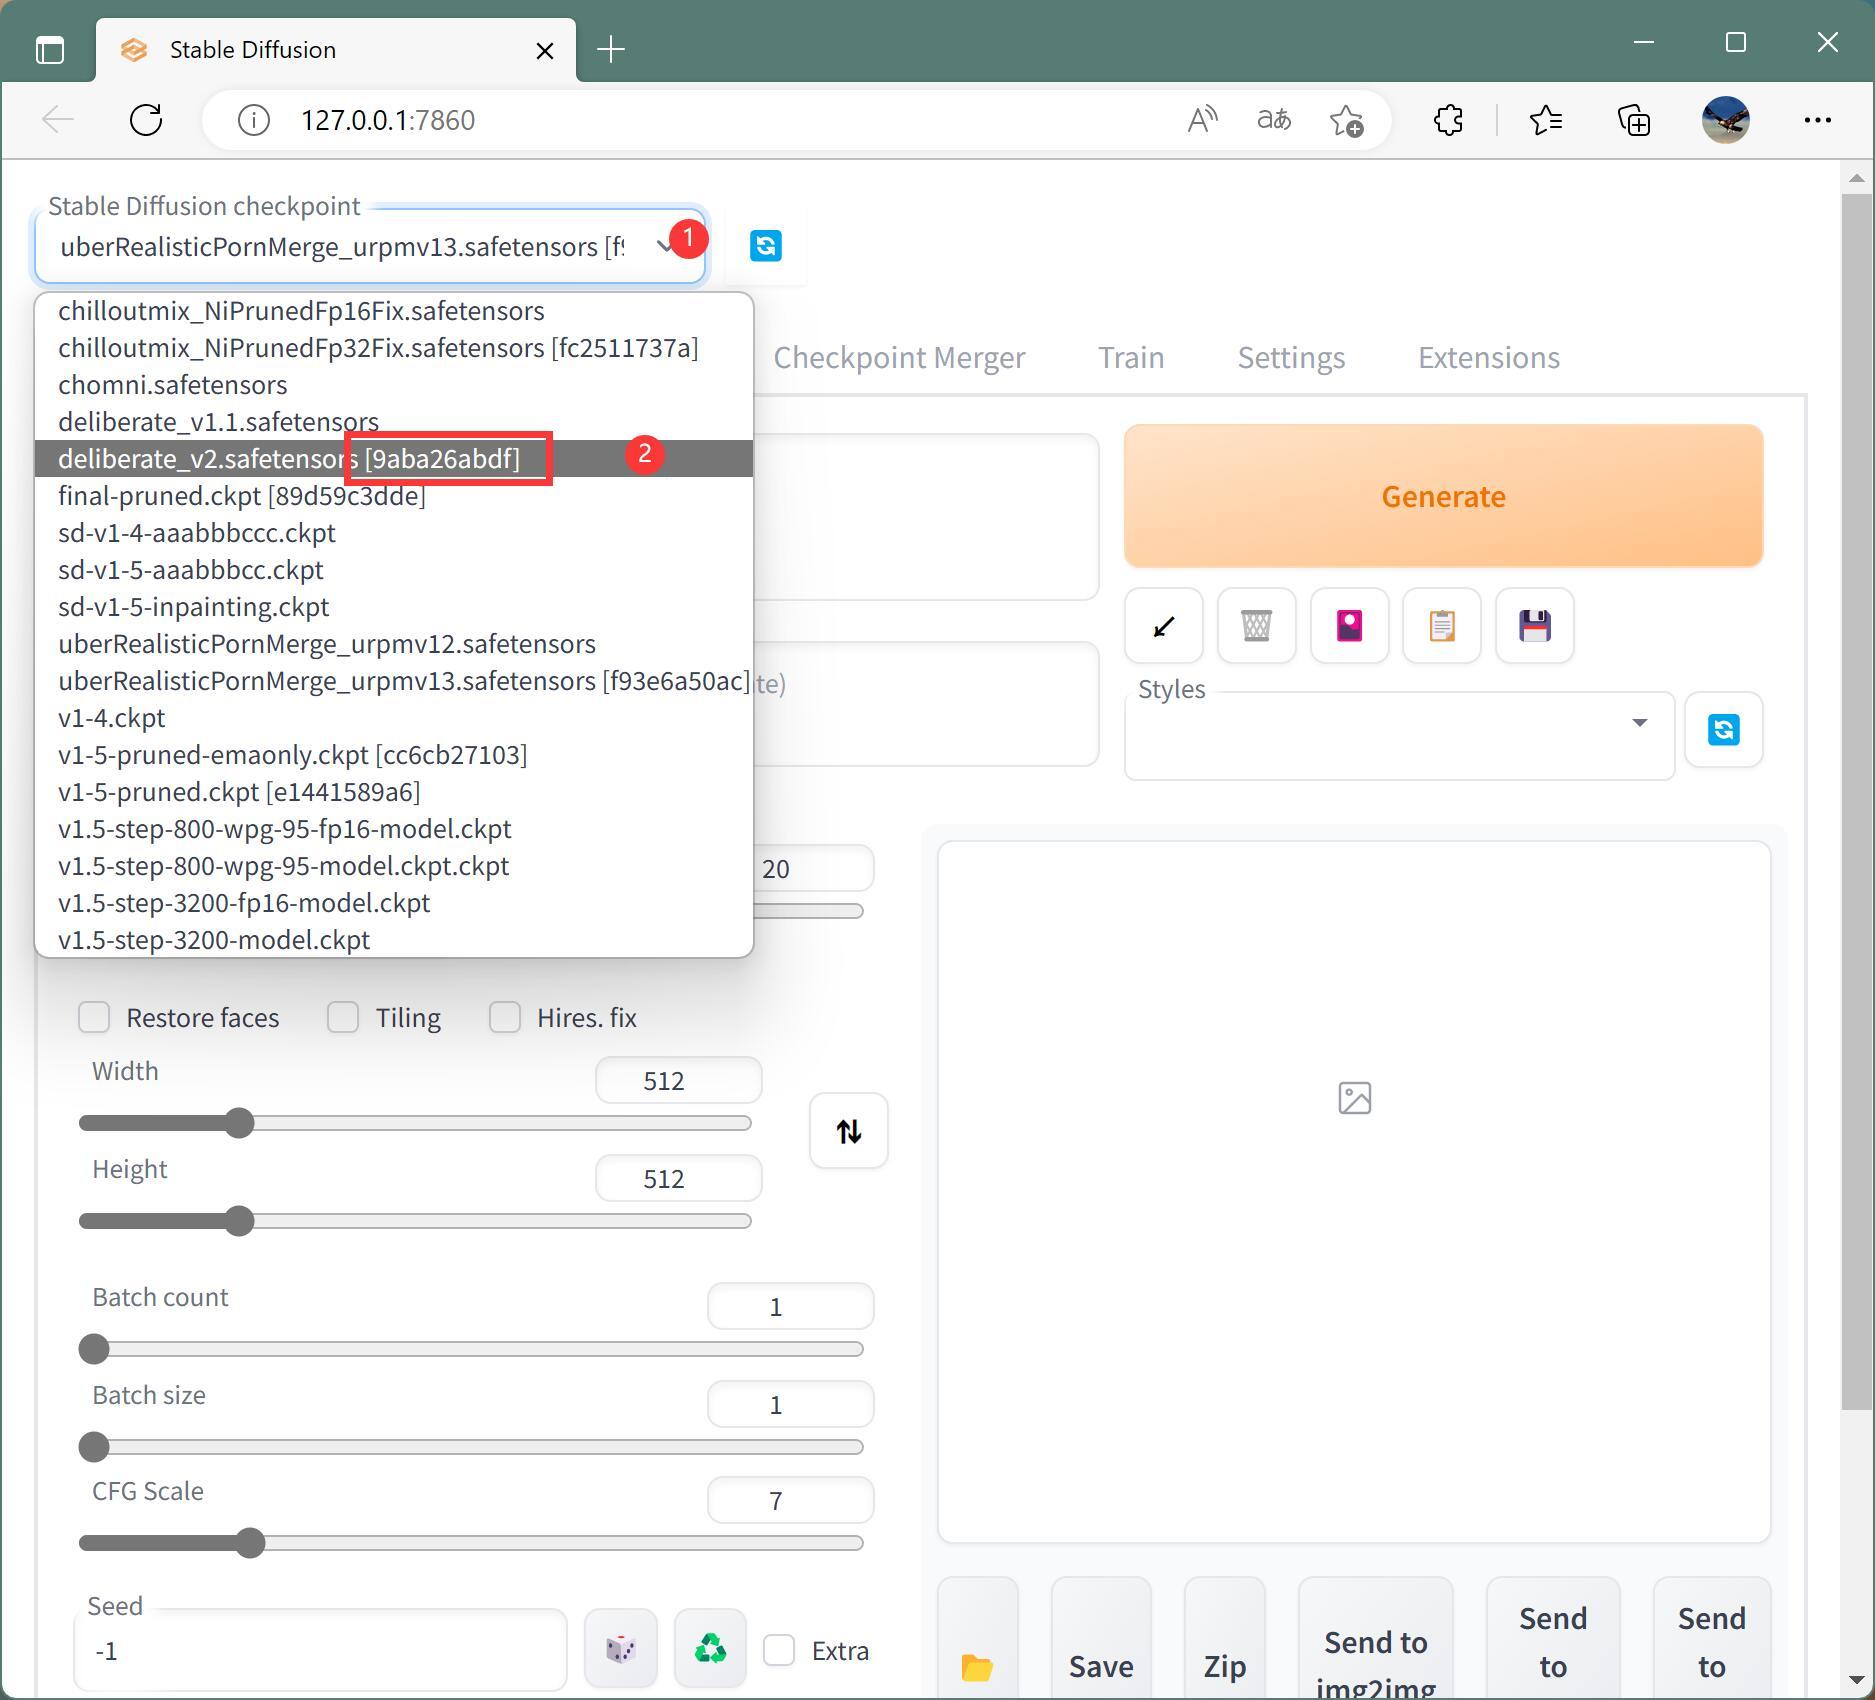The width and height of the screenshot is (1875, 1700).
Task: Open the browser Settings and more menu
Action: point(1817,120)
